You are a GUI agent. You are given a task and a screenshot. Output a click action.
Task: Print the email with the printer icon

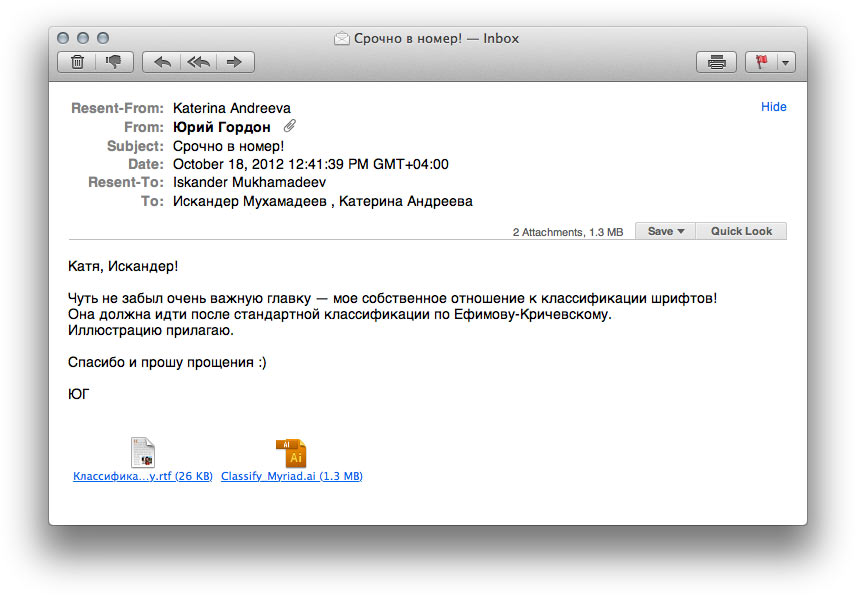[716, 62]
